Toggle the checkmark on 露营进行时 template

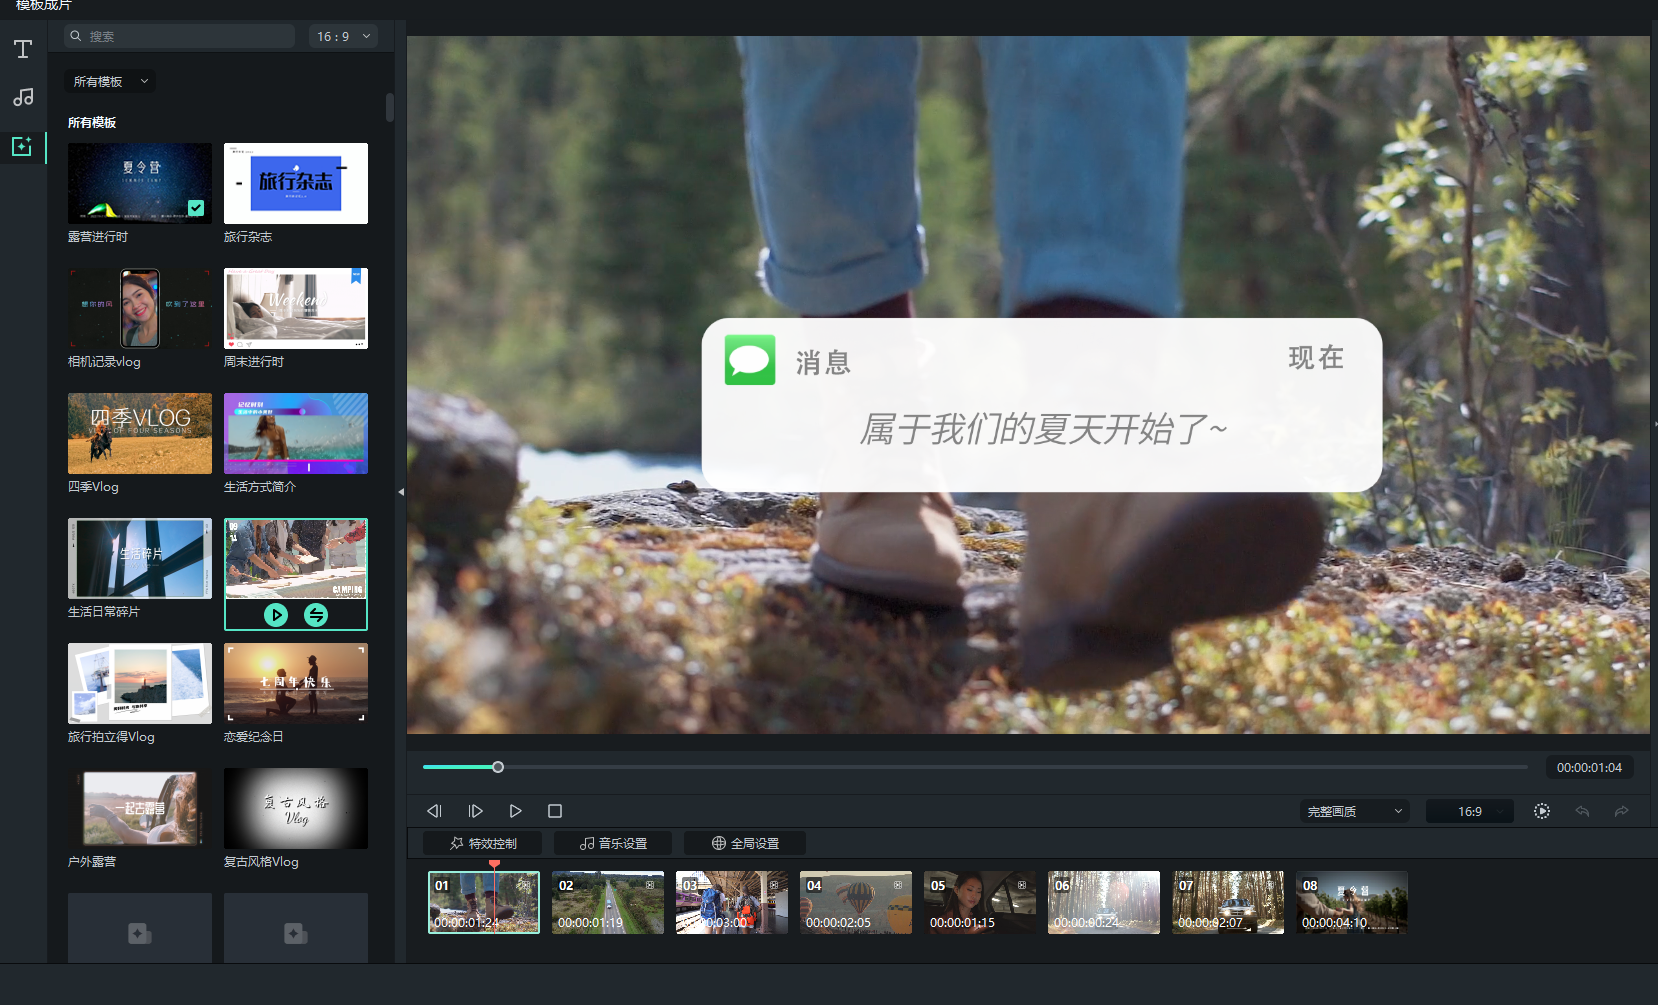(196, 208)
